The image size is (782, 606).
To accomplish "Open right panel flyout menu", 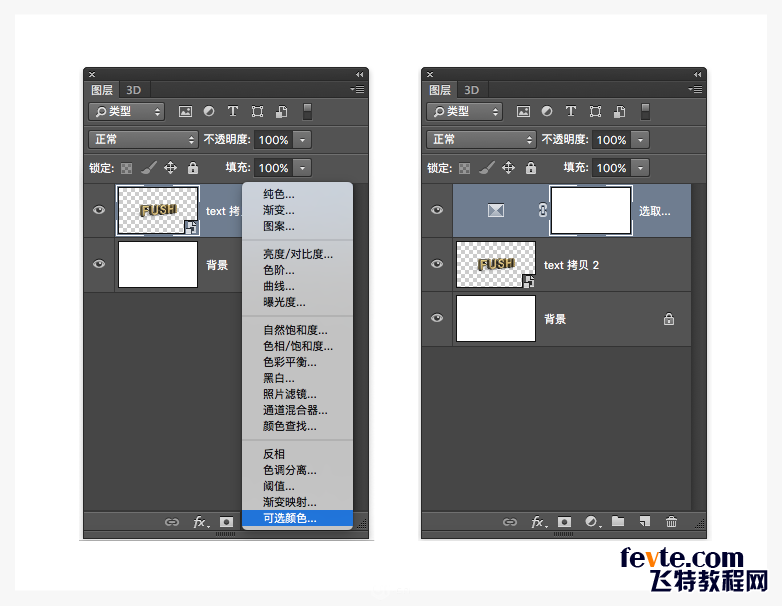I will (695, 90).
